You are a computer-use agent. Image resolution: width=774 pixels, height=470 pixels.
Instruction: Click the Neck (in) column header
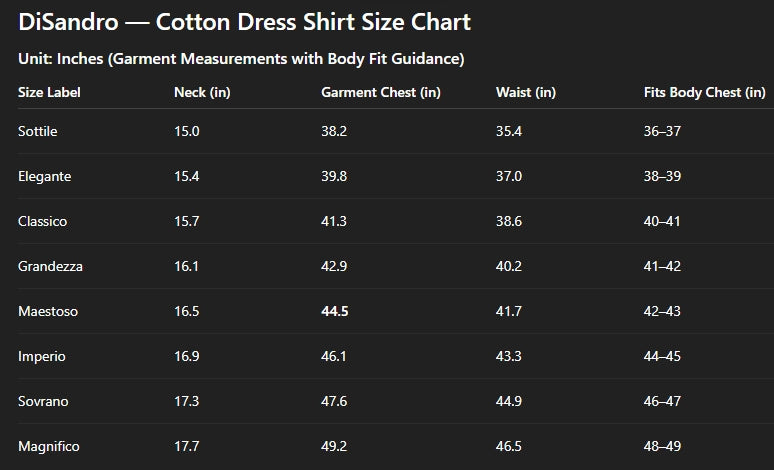pos(202,92)
